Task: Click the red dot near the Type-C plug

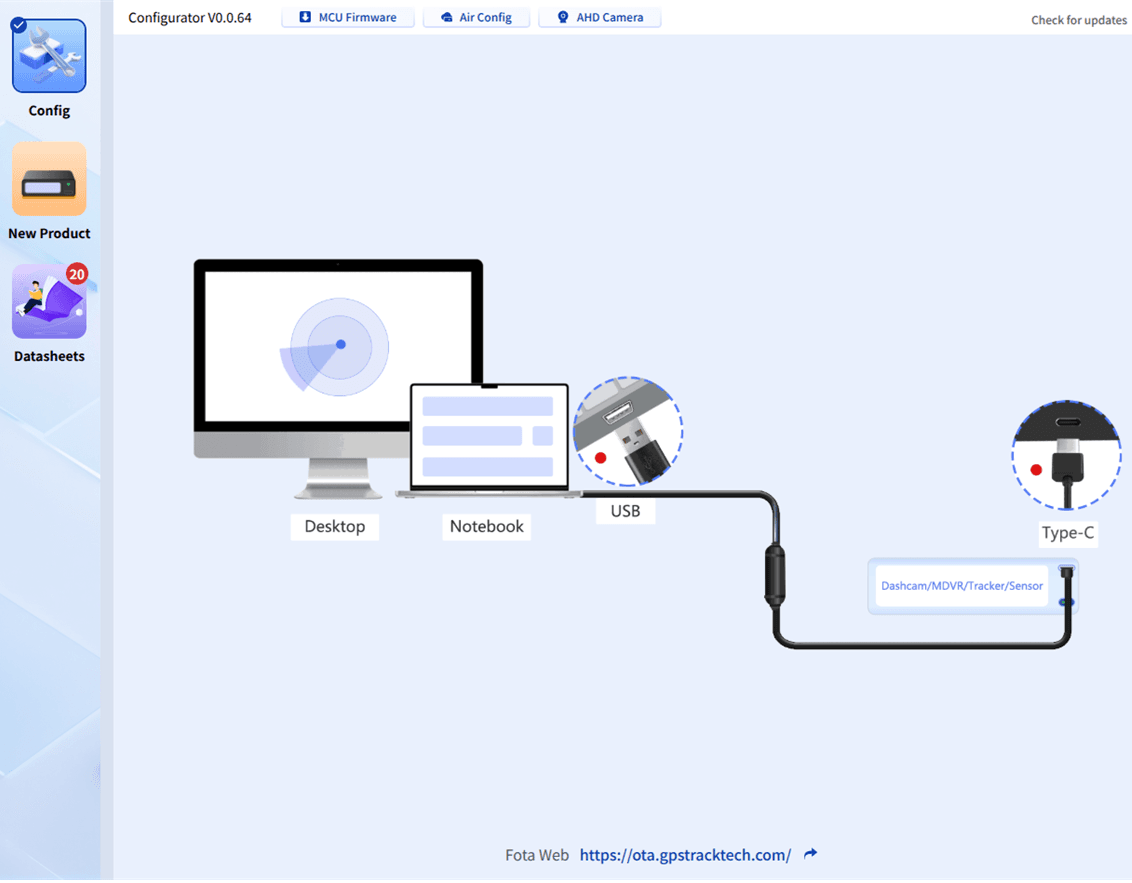Action: tap(1037, 467)
